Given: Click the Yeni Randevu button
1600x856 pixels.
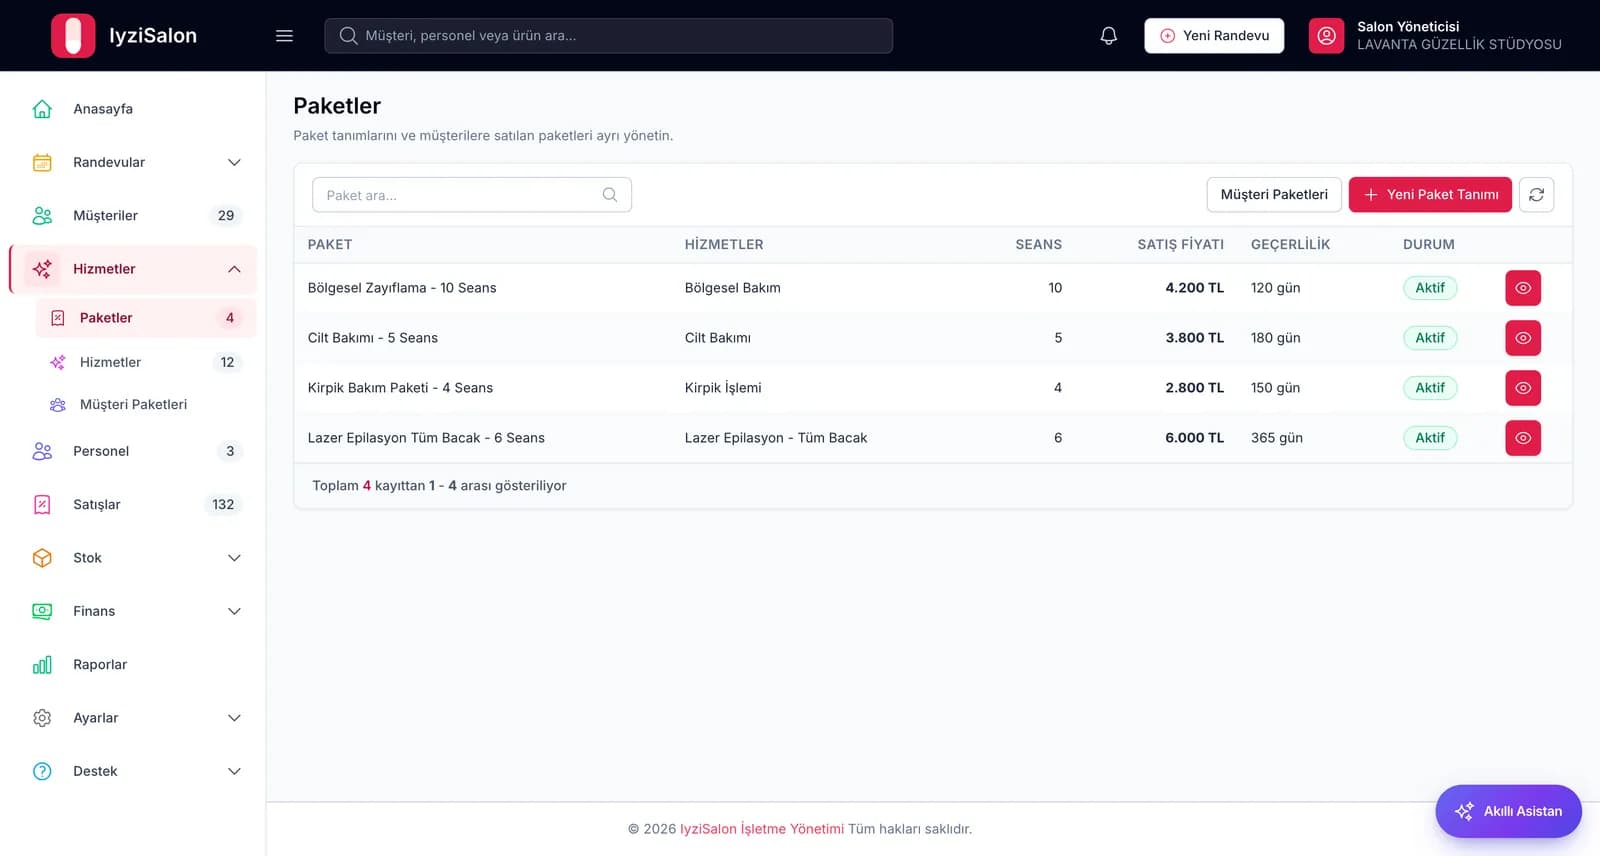Looking at the screenshot, I should pyautogui.click(x=1214, y=36).
